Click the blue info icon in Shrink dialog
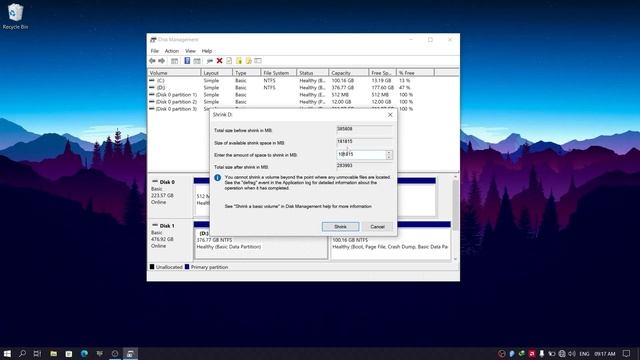This screenshot has height=360, width=640. tap(218, 178)
